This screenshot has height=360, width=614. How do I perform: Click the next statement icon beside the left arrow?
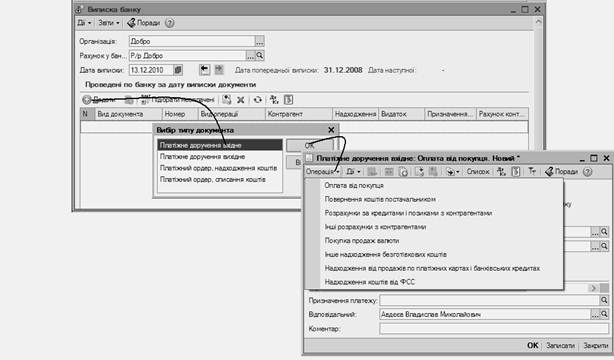(219, 70)
